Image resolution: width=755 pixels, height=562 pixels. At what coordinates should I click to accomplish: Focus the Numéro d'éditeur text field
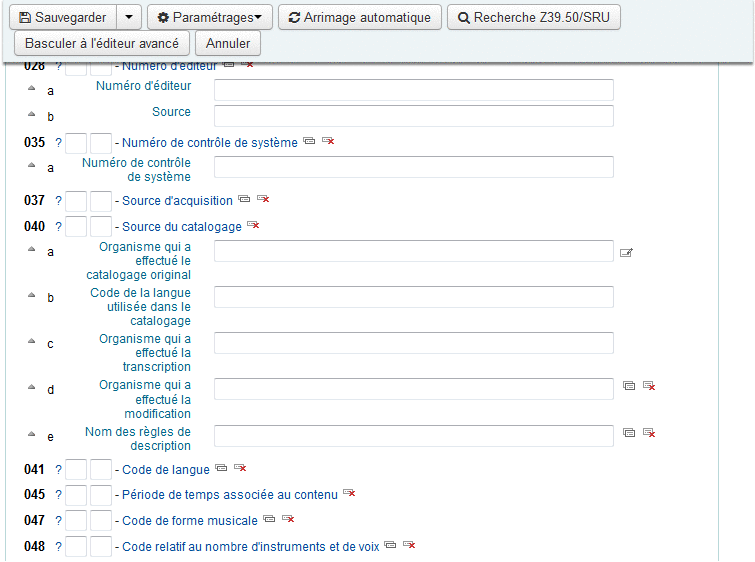point(414,90)
